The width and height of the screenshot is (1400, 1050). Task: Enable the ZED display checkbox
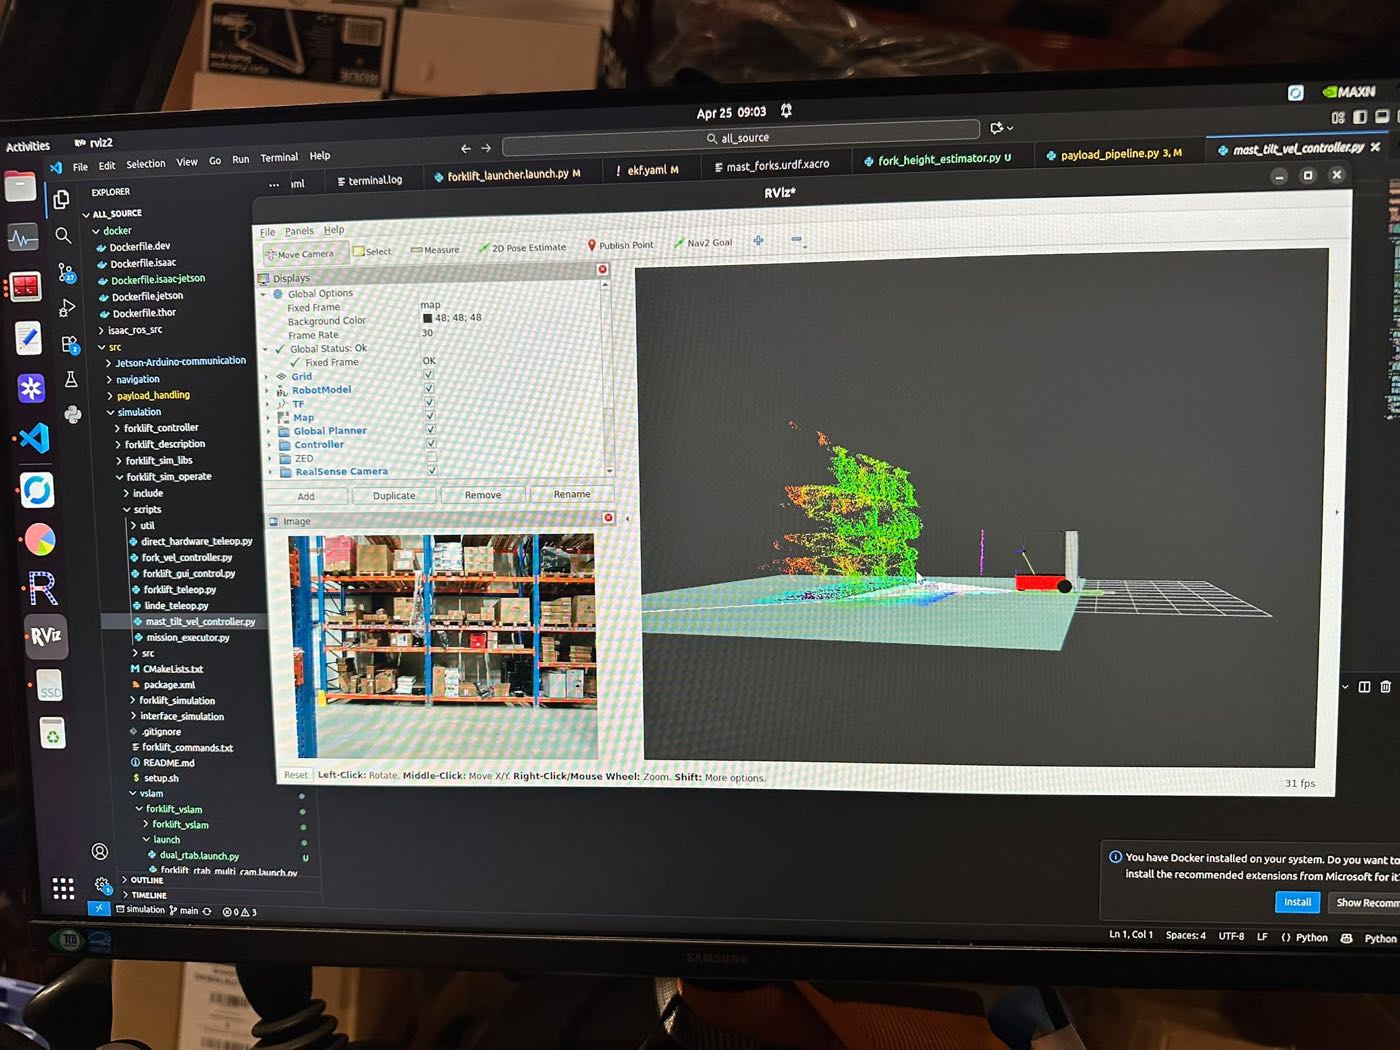tap(432, 457)
